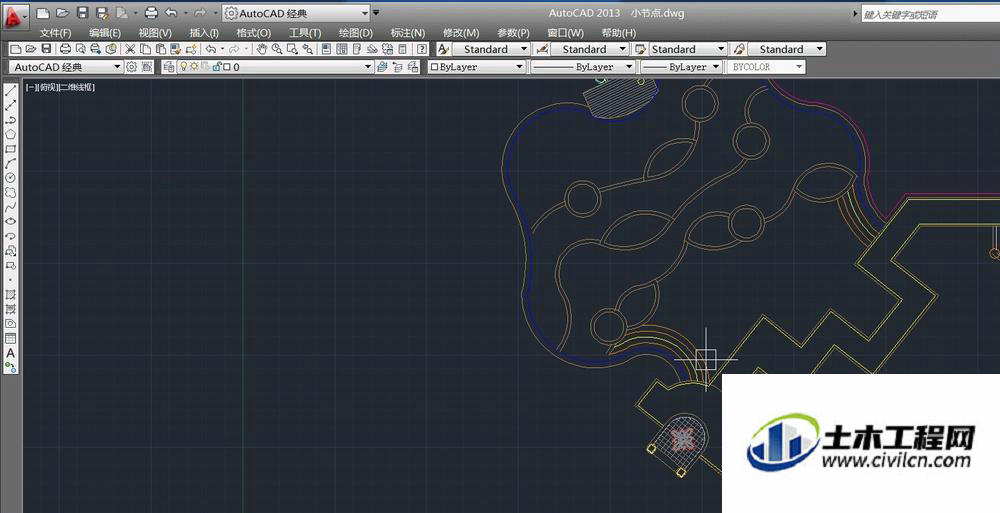Image resolution: width=1000 pixels, height=513 pixels.
Task: Open the 插入(I) menu
Action: pos(204,33)
